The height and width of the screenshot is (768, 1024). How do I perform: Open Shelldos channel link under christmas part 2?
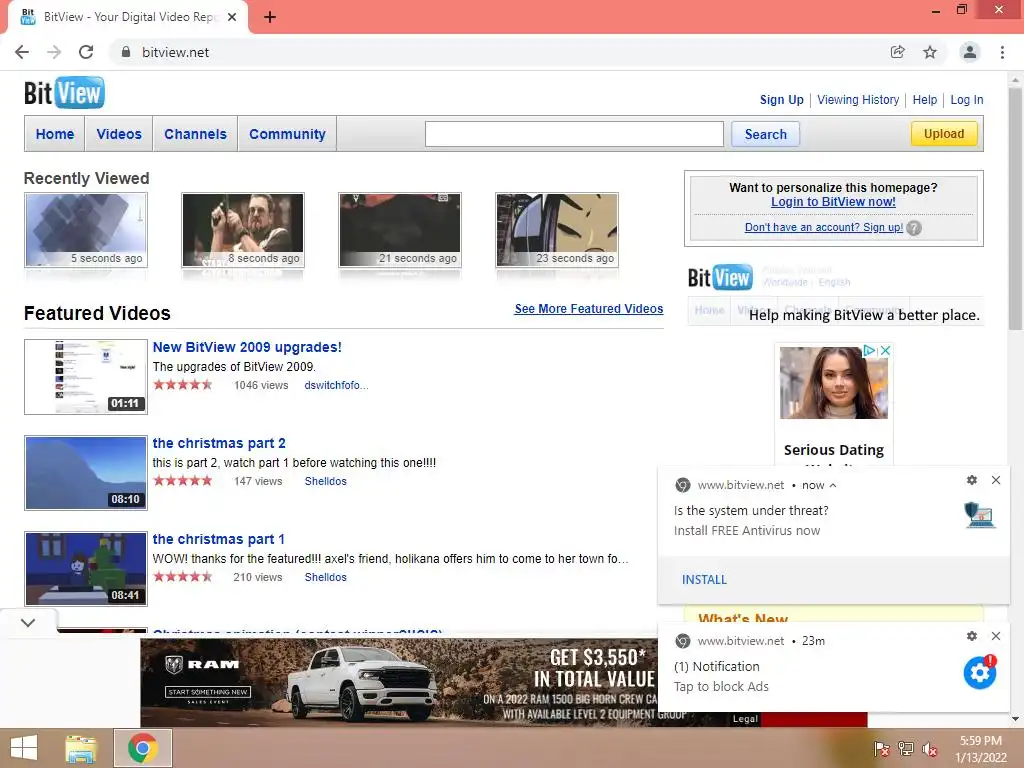(325, 481)
